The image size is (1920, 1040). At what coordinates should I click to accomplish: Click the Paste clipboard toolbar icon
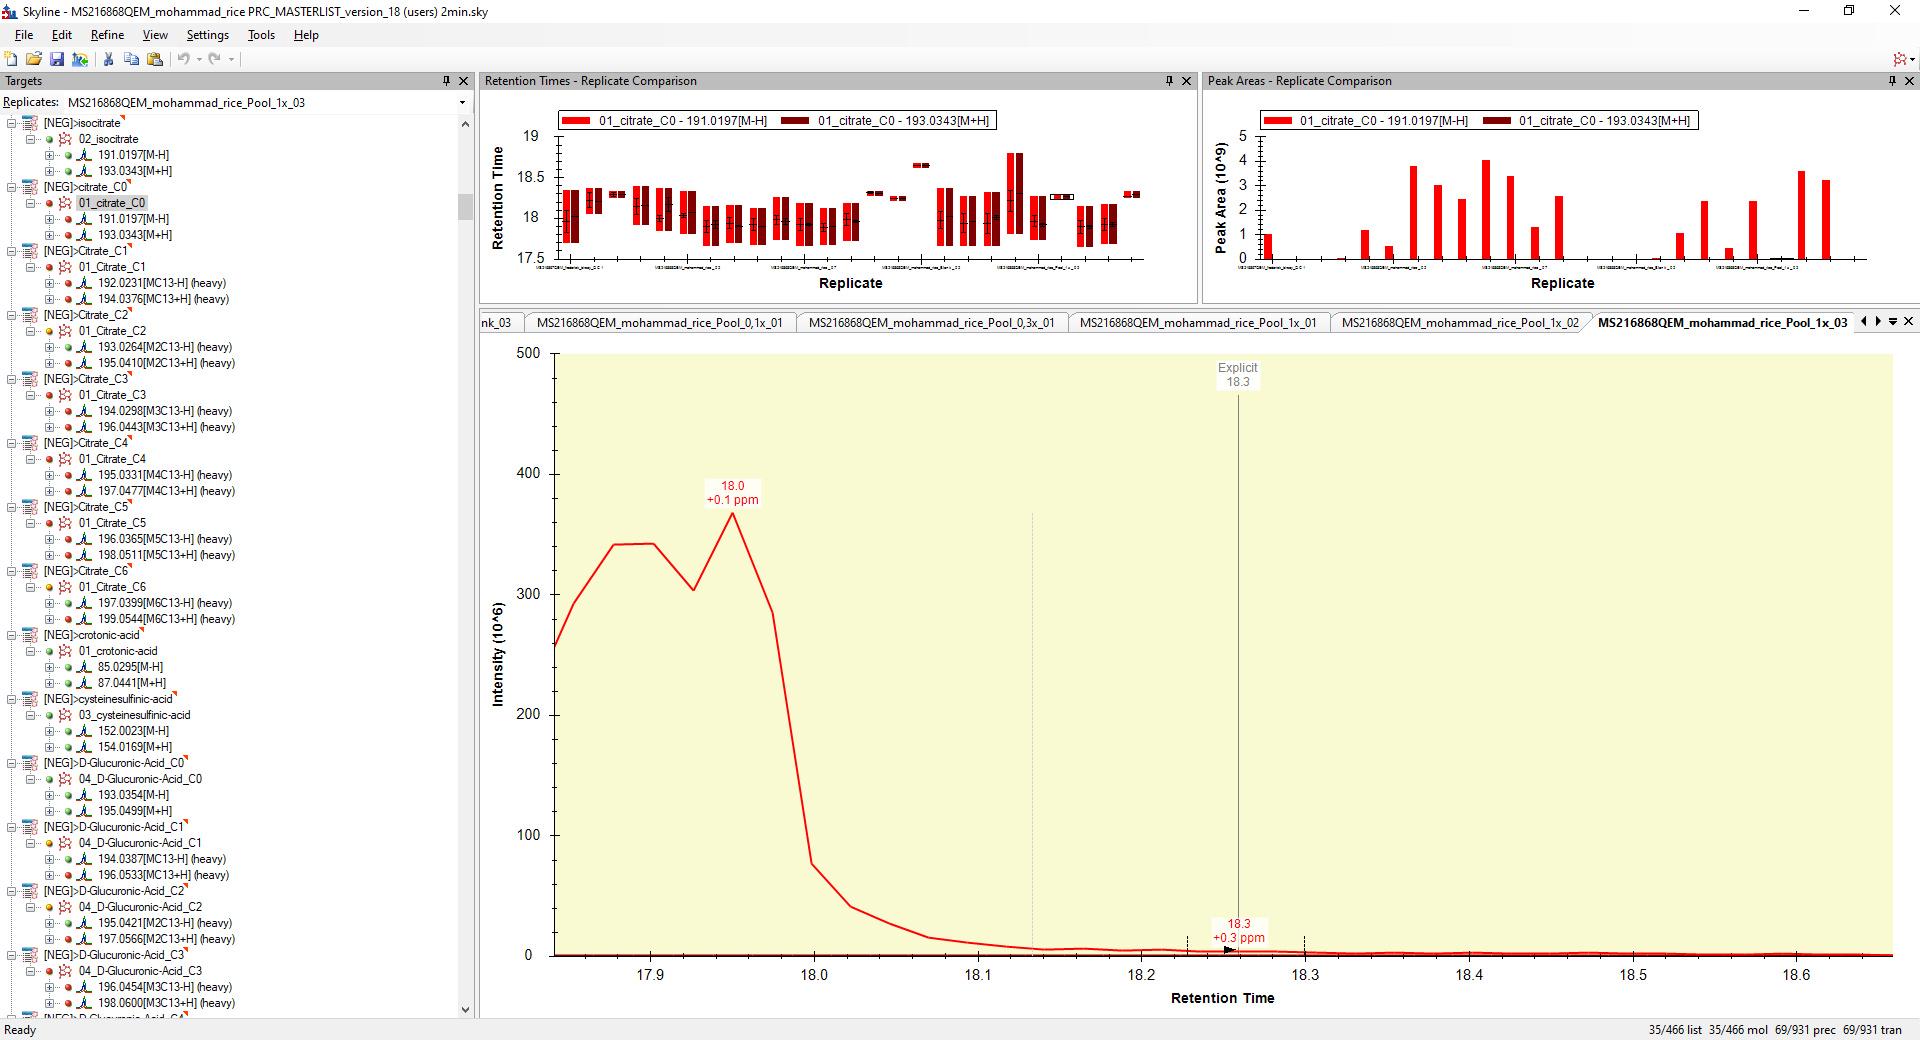(155, 59)
